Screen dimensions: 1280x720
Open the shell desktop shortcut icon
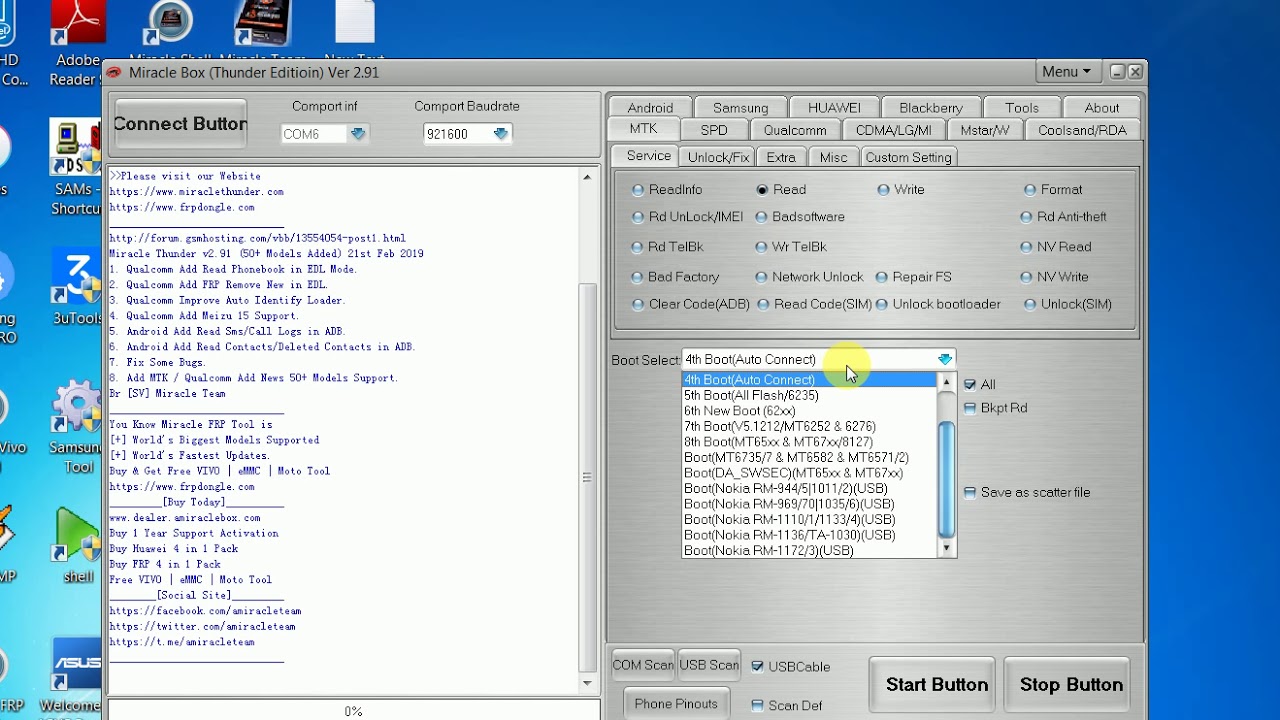point(78,545)
